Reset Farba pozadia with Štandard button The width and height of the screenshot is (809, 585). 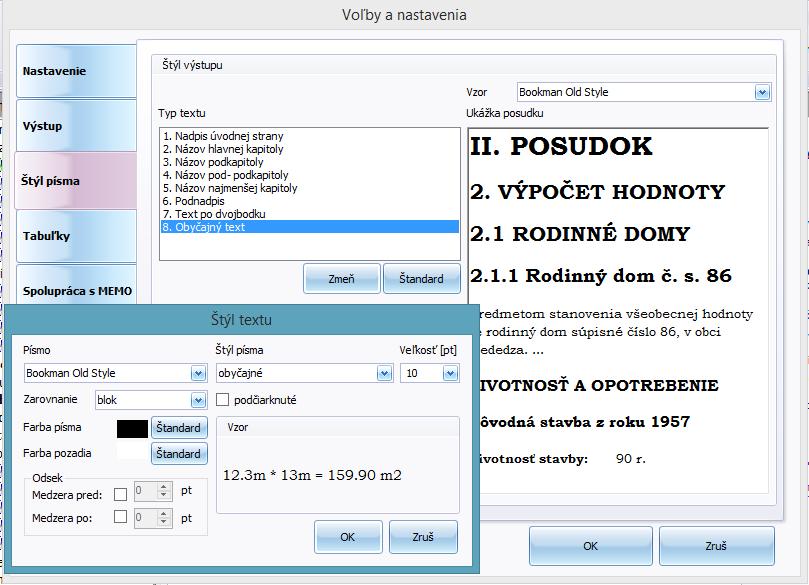tap(179, 453)
